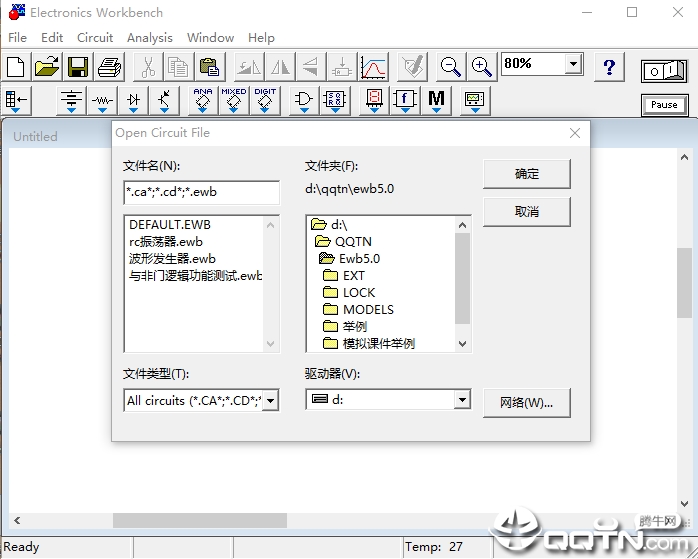698x559 pixels.
Task: Open Favorites parts bin icon
Action: [x=16, y=101]
